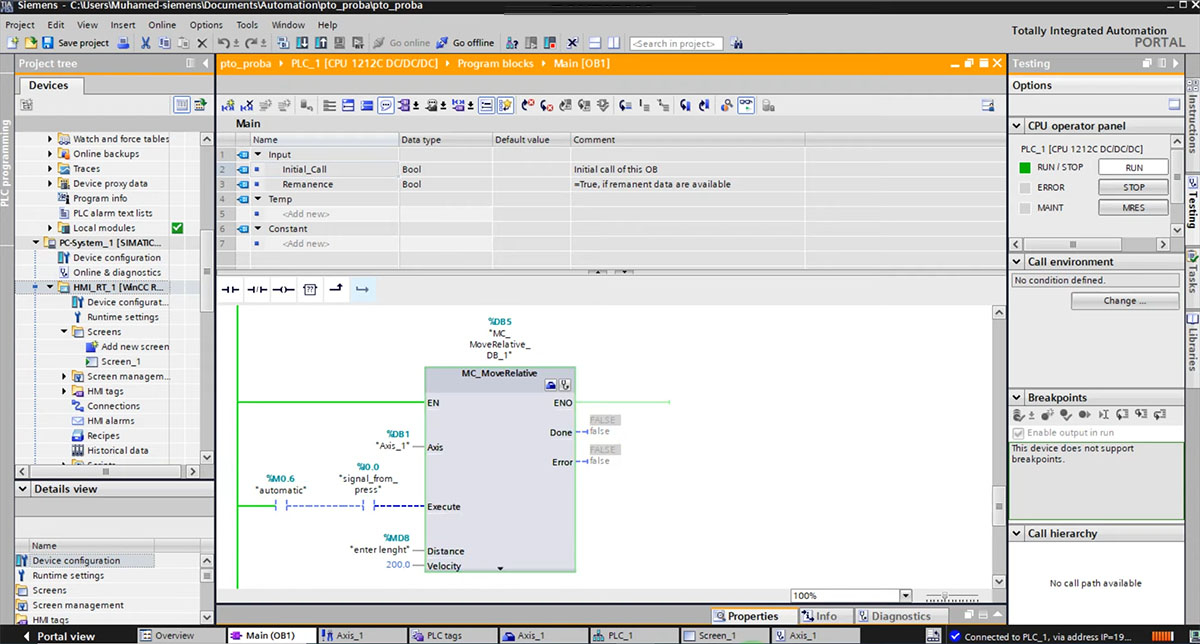The height and width of the screenshot is (644, 1200).
Task: Open the Help menu
Action: point(327,25)
